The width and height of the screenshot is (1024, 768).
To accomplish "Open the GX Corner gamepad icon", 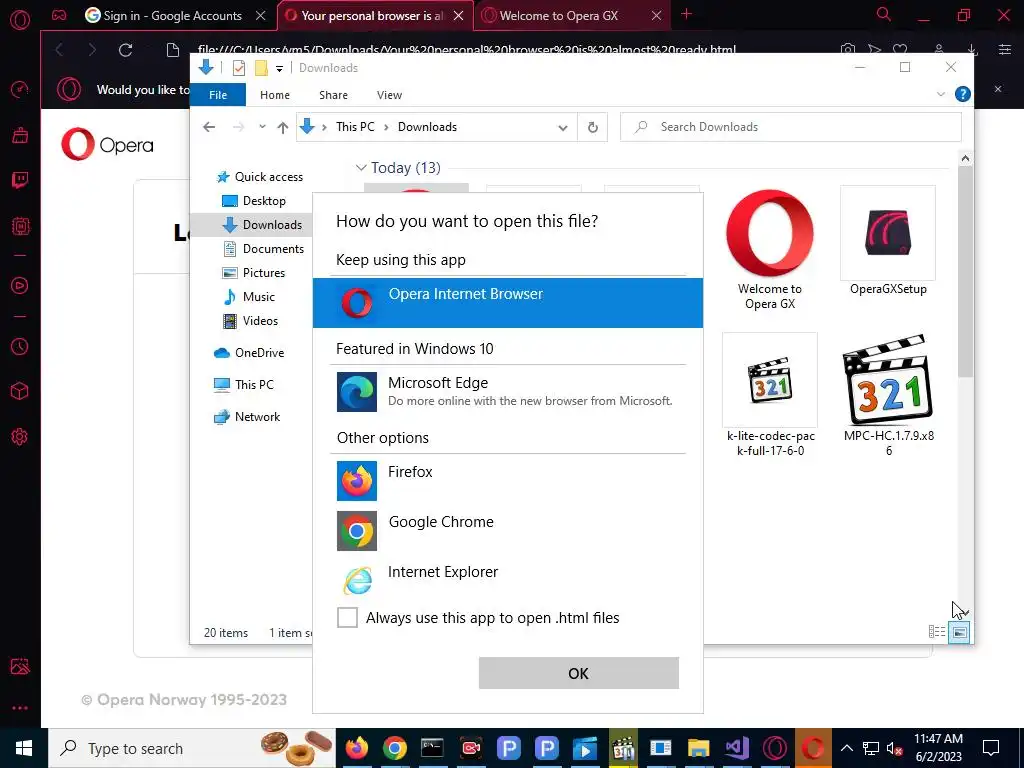I will (x=59, y=15).
